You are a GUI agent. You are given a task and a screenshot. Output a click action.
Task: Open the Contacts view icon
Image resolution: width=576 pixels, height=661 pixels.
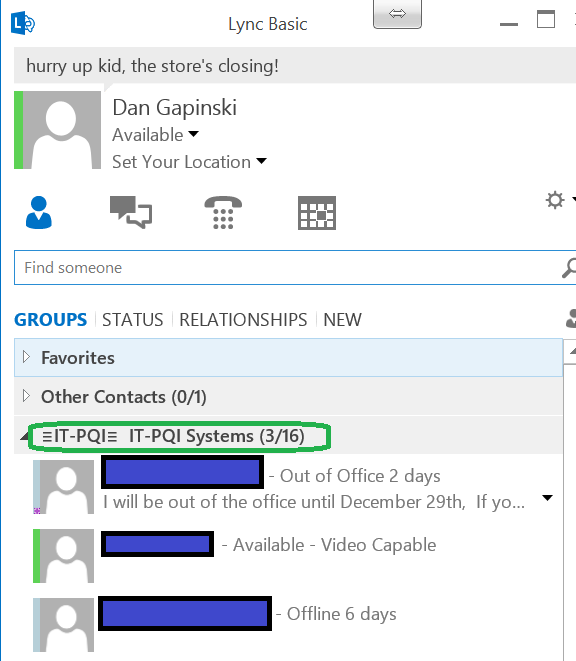pyautogui.click(x=39, y=212)
